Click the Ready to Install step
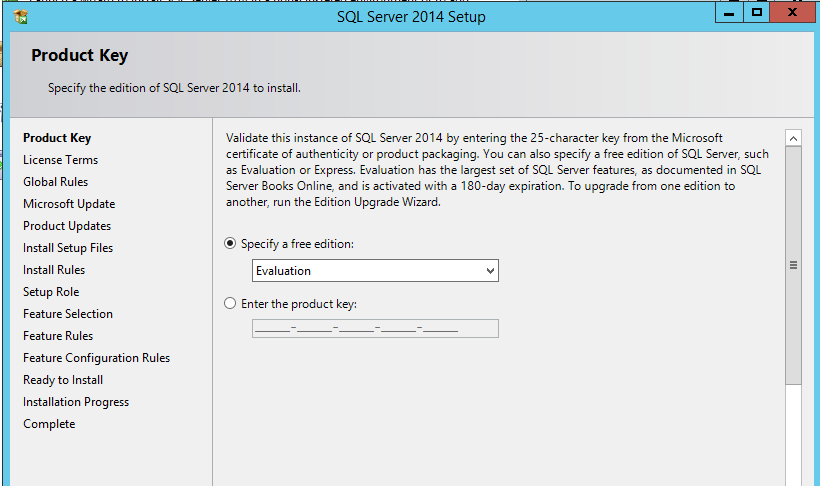 [63, 379]
